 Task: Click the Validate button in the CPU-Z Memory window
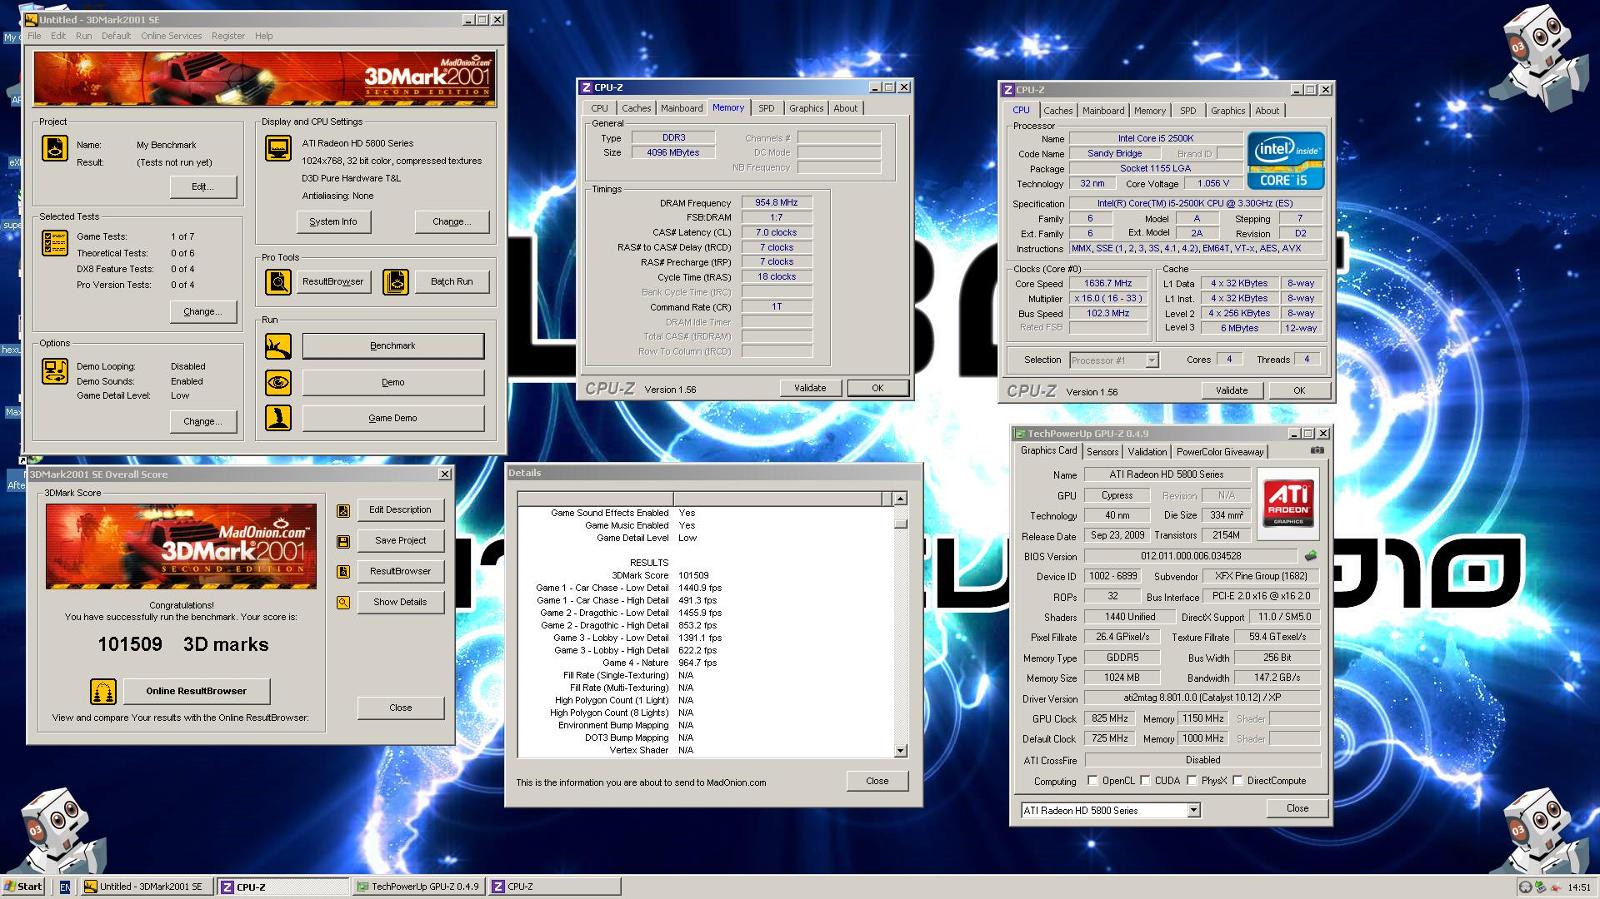pyautogui.click(x=810, y=388)
